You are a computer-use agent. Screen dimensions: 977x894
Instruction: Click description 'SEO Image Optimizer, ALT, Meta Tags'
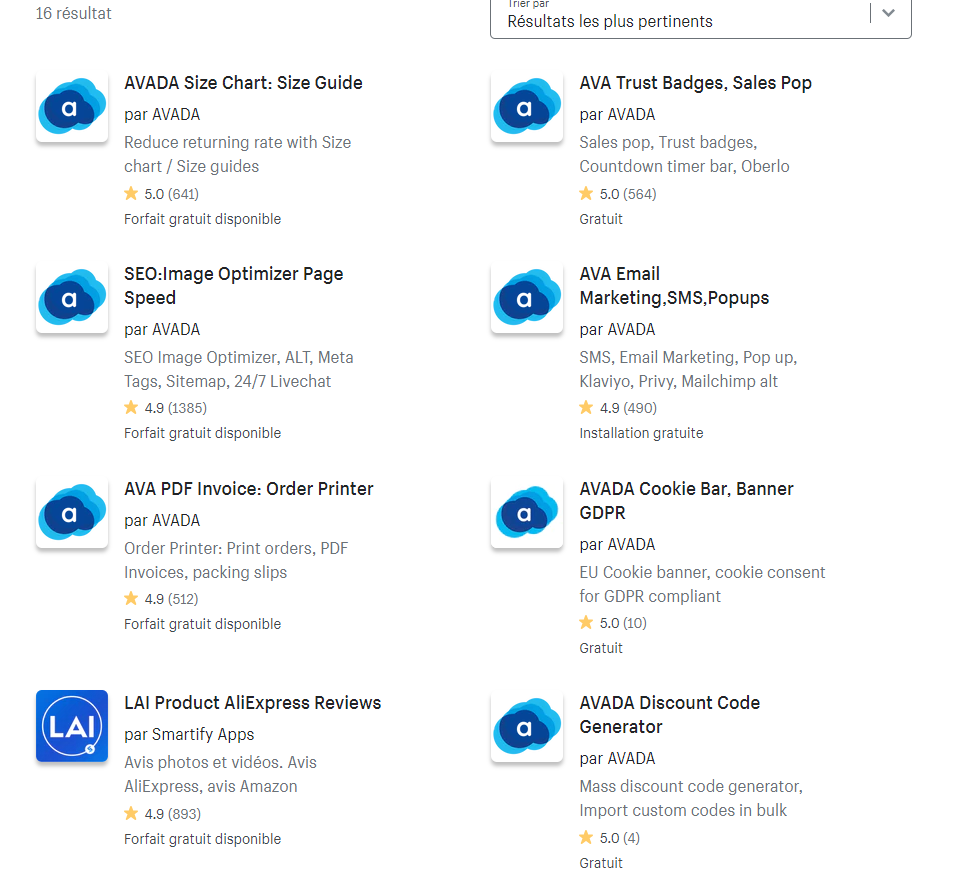tap(239, 369)
